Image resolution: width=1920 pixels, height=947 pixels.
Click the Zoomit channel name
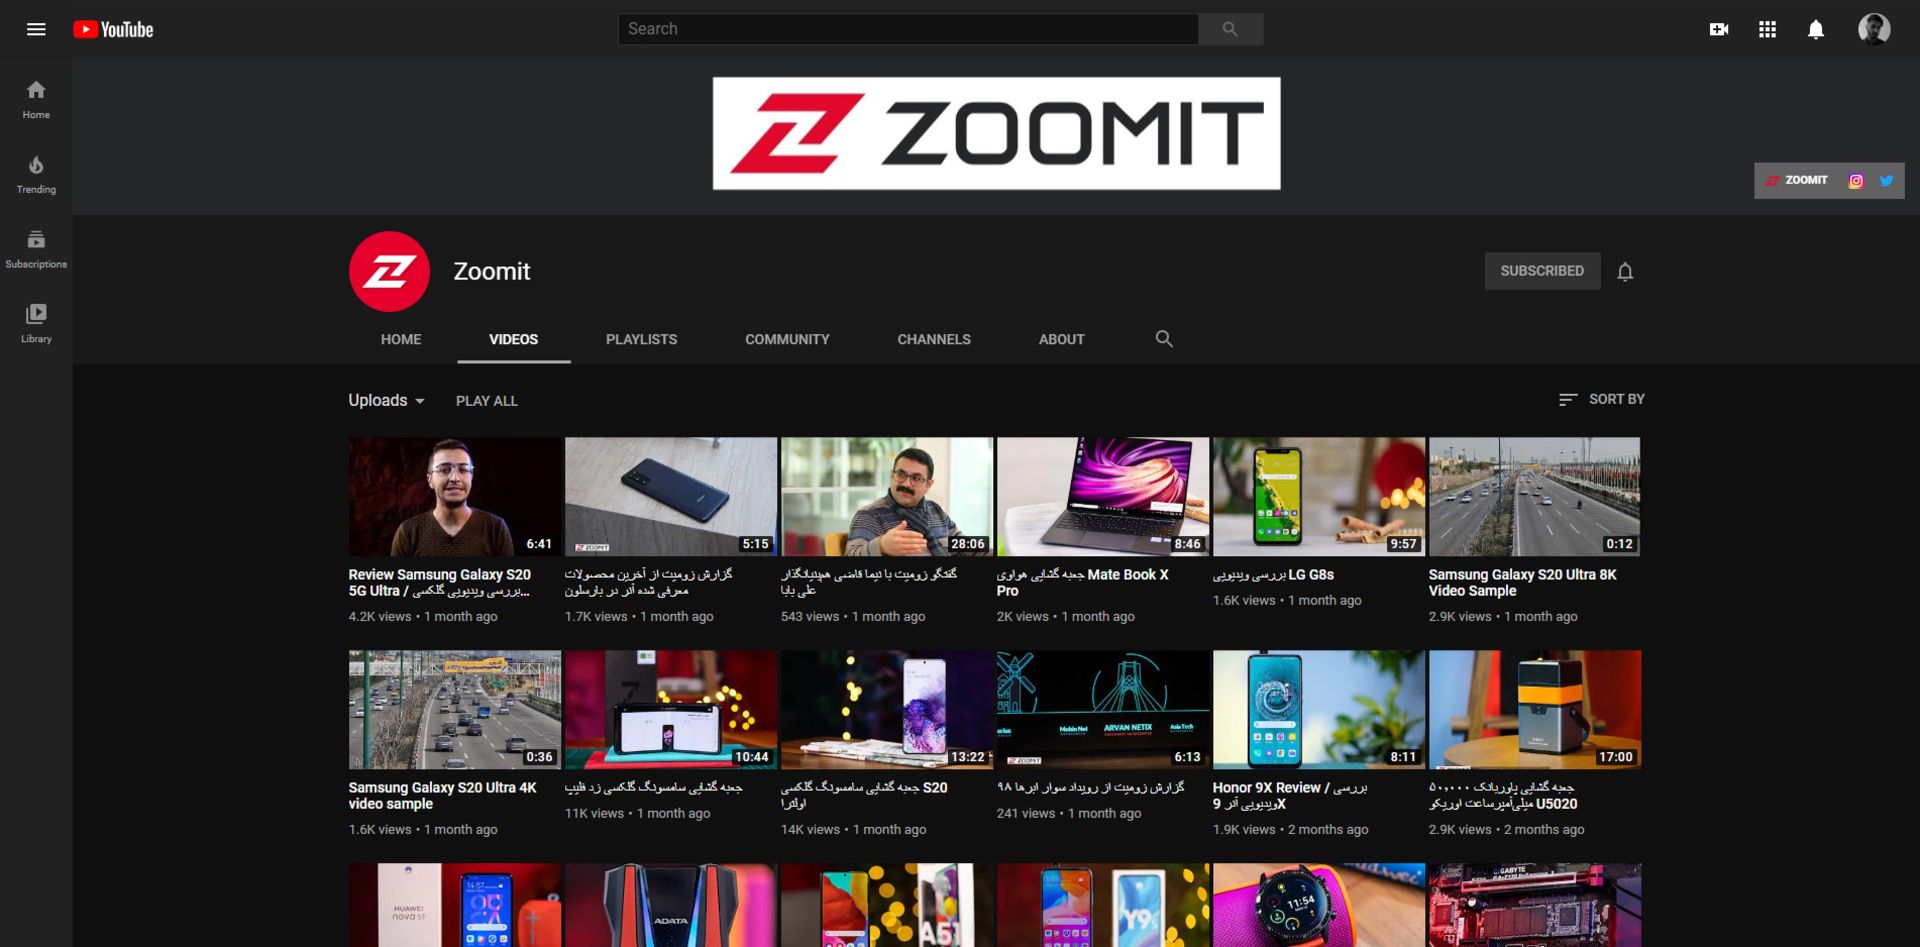click(x=491, y=271)
